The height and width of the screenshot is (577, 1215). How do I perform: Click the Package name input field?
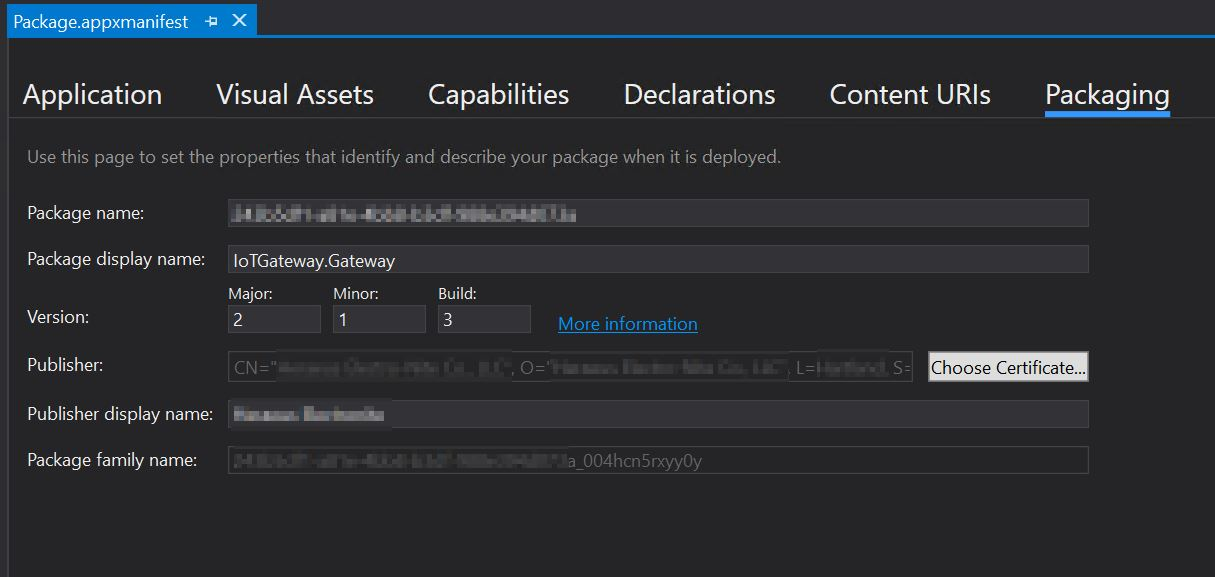point(658,213)
